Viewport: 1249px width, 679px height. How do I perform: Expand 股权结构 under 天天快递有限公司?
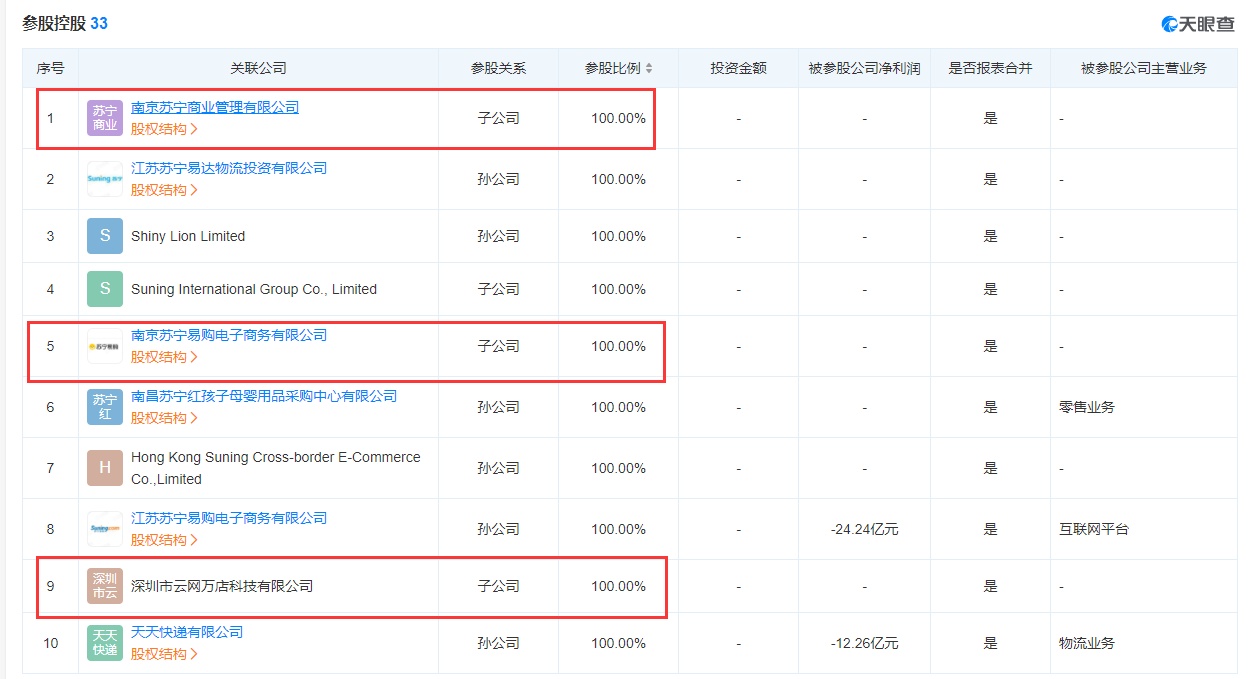coord(164,654)
